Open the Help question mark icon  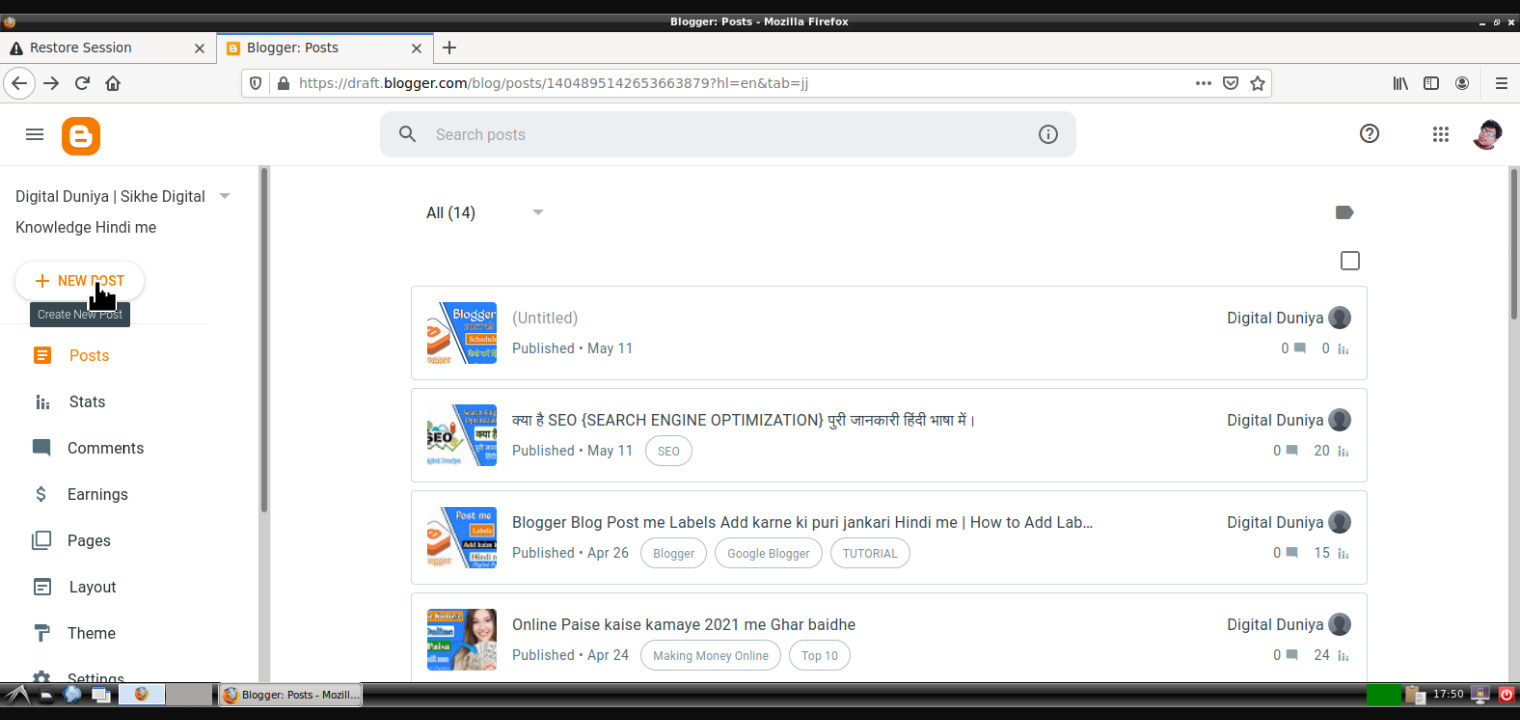pos(1370,133)
